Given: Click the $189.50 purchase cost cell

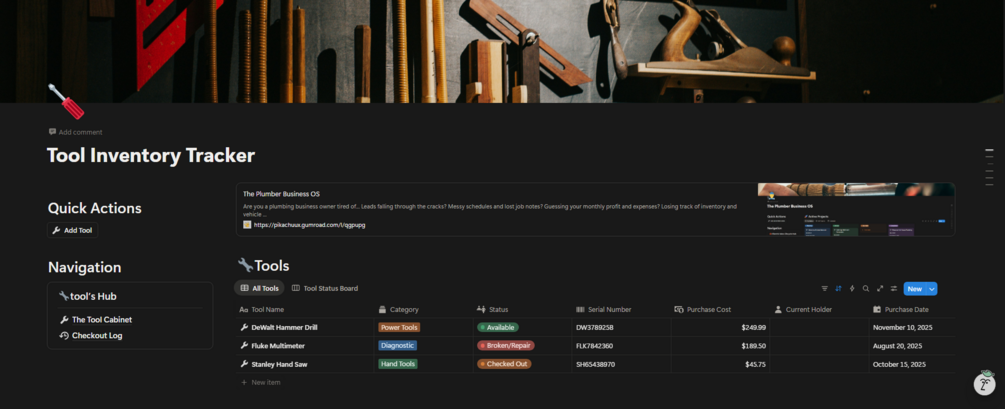Looking at the screenshot, I should tap(720, 346).
